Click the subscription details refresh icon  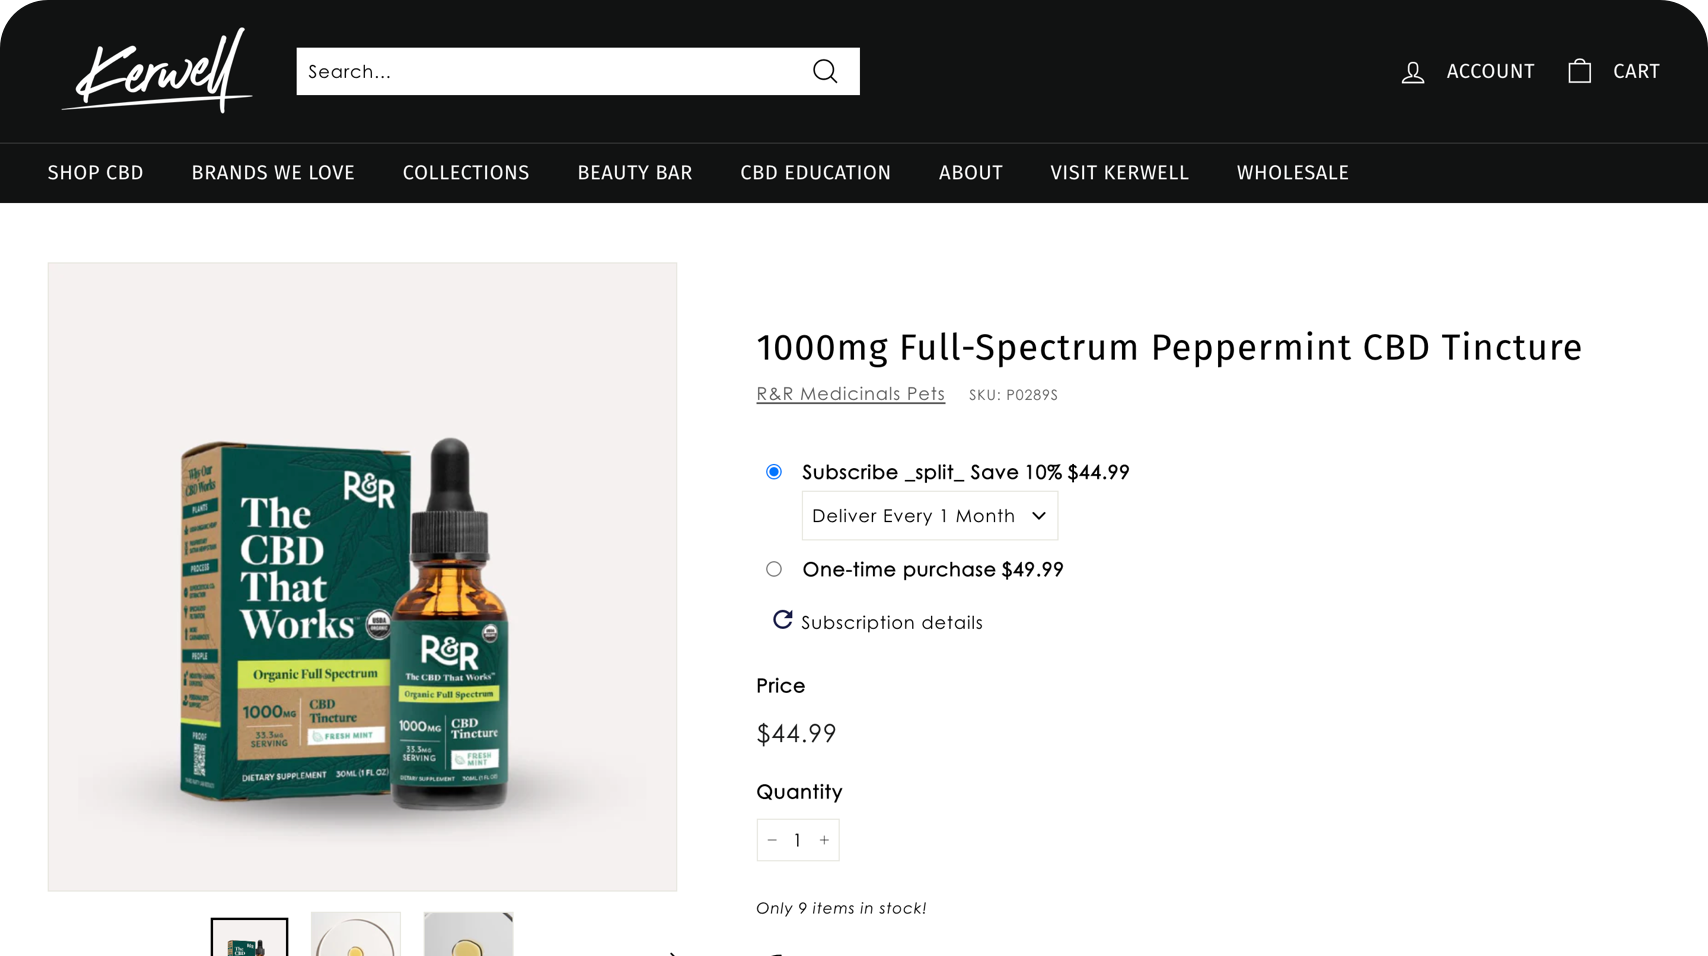pos(782,621)
